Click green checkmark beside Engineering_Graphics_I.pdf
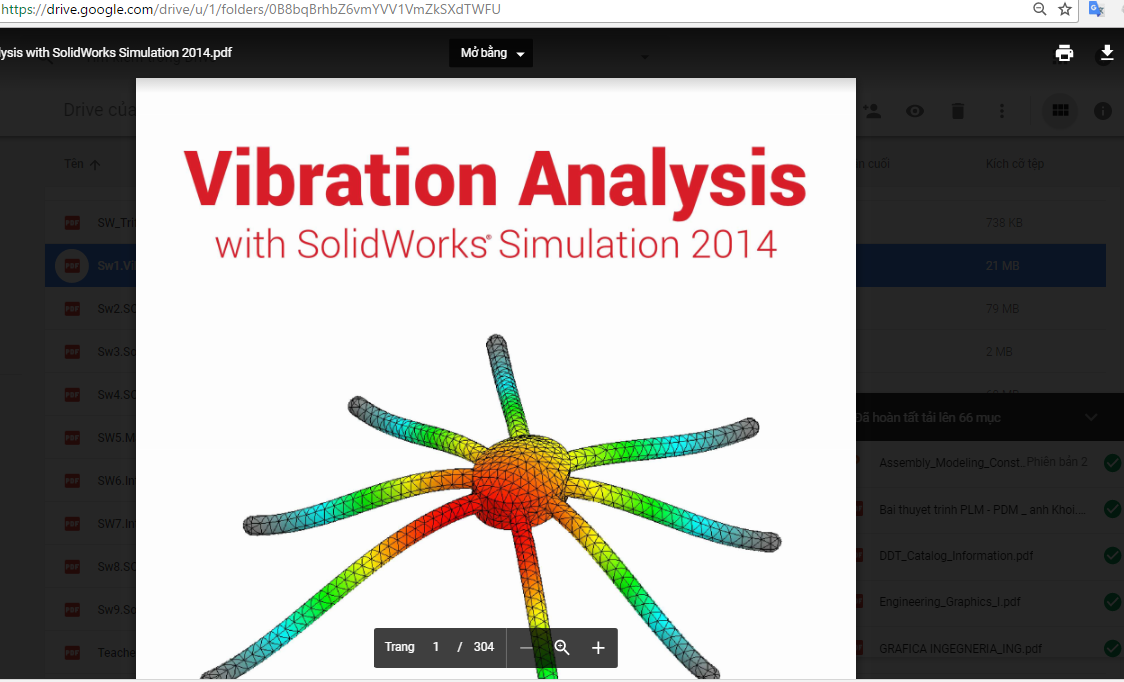Screen dimensions: 1124x682 click(1113, 602)
